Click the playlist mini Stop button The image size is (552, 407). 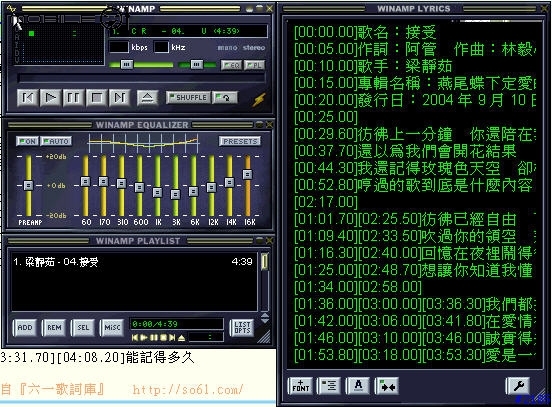[x=163, y=338]
